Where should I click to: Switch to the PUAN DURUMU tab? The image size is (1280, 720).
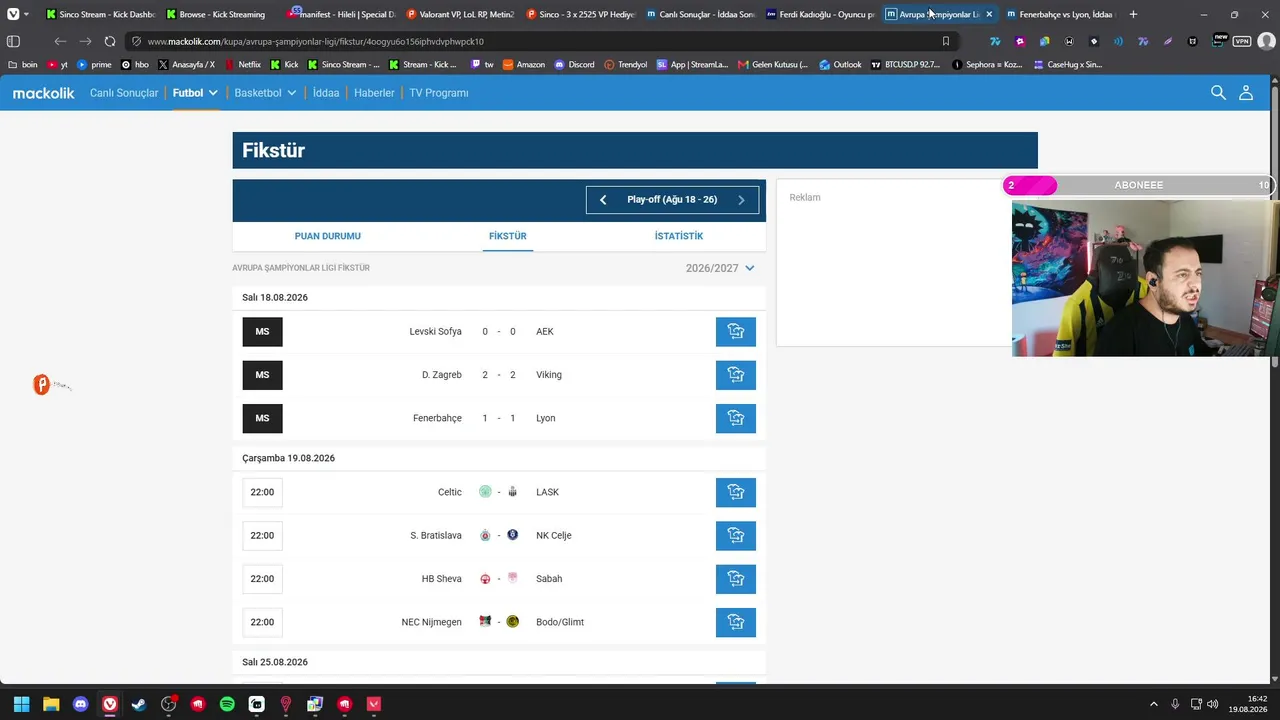tap(327, 236)
